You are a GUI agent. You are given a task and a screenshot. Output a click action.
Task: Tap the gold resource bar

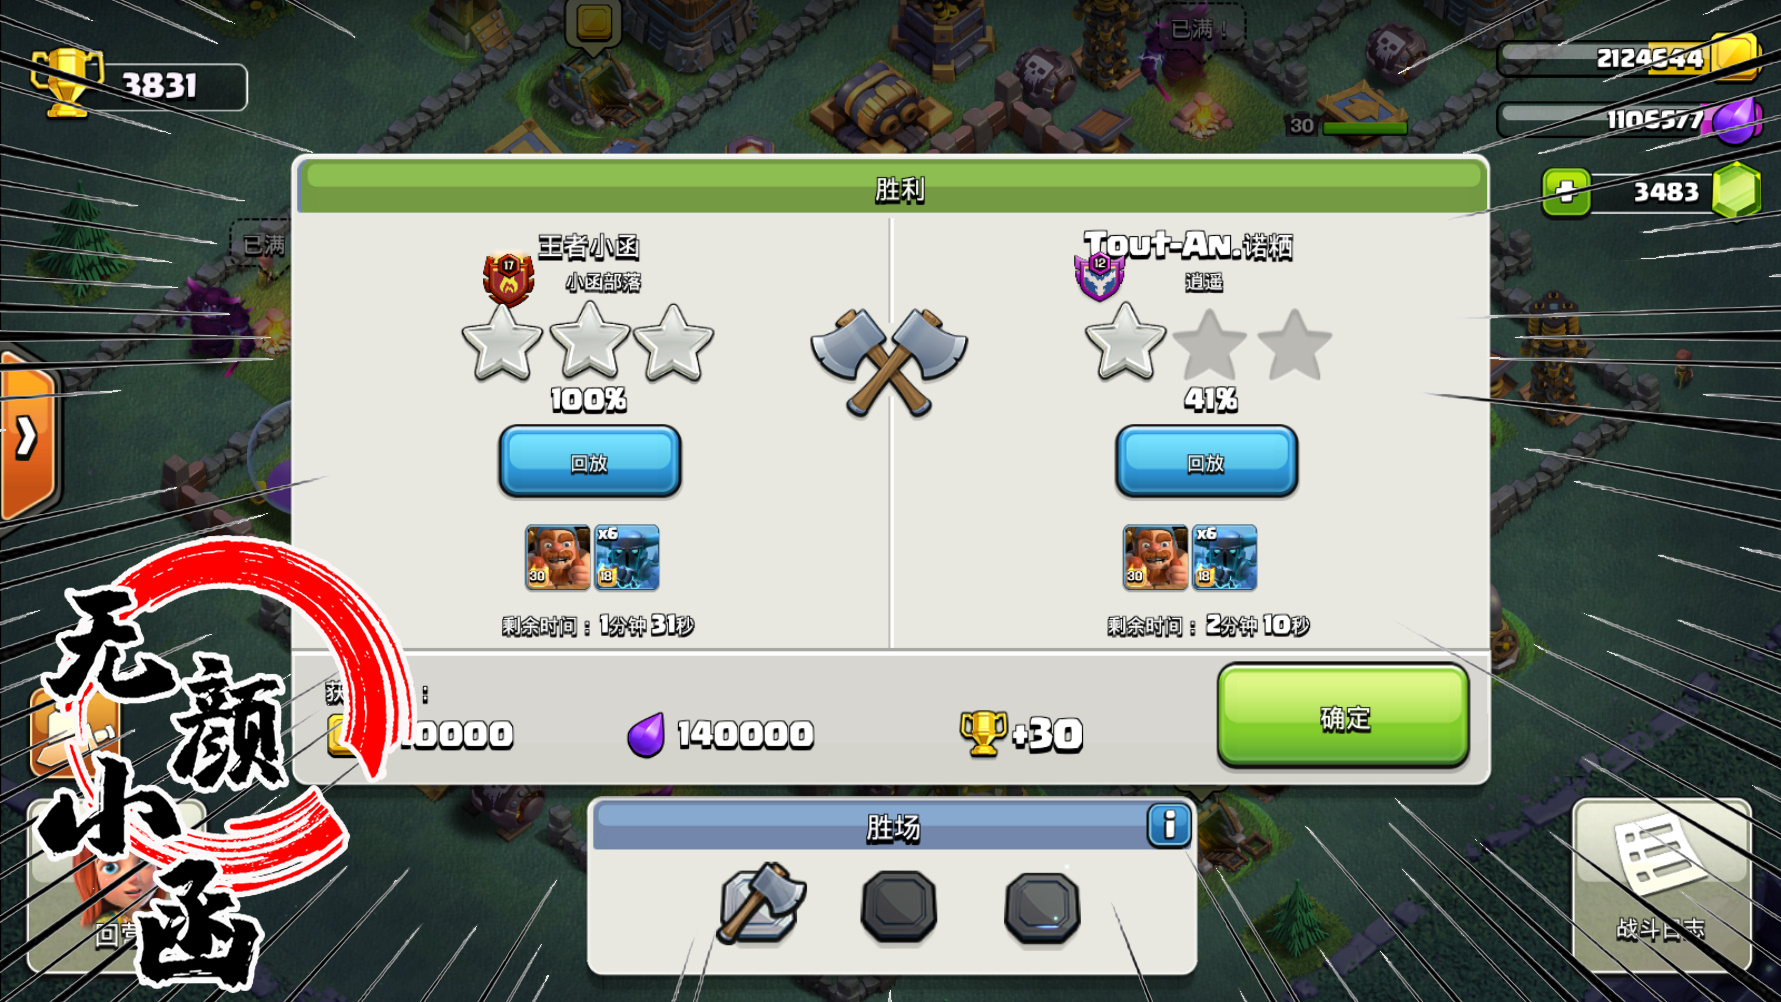[1627, 58]
